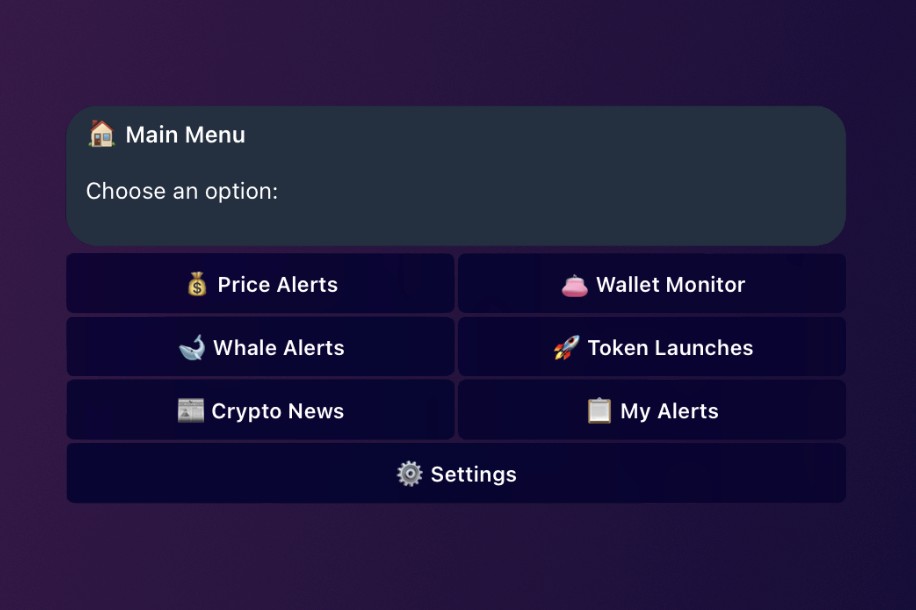
Task: Open Whale Alerts
Action: click(260, 348)
